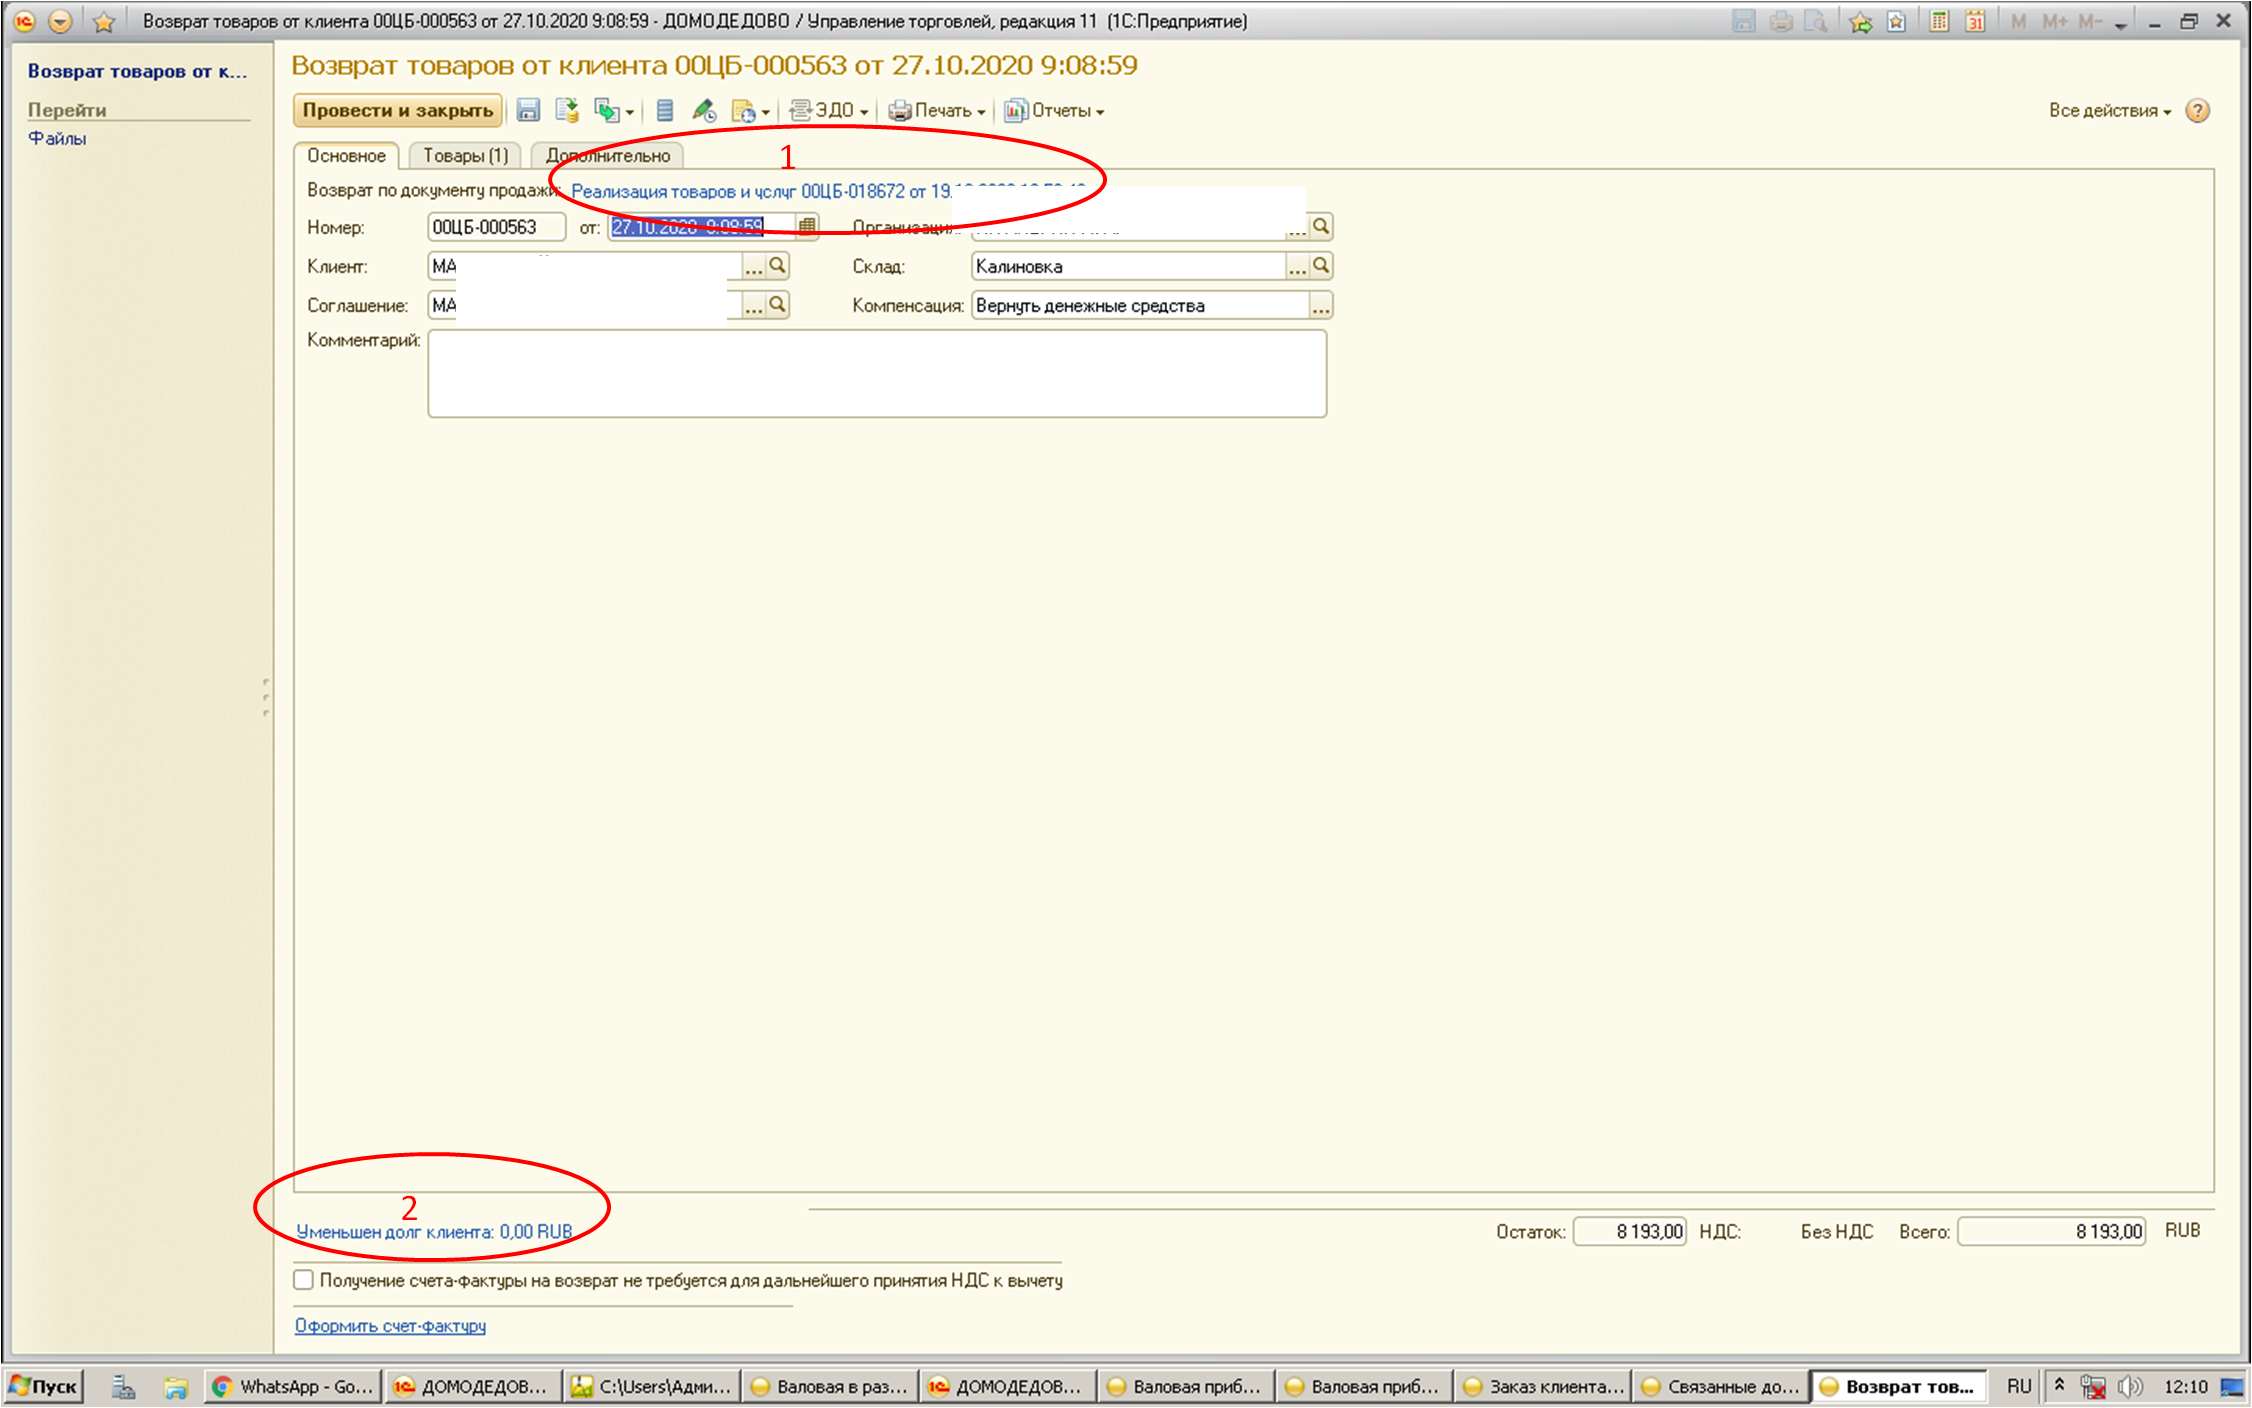Viewport: 2252px width, 1408px height.
Task: Switch to the Товары (1) tab
Action: click(465, 156)
